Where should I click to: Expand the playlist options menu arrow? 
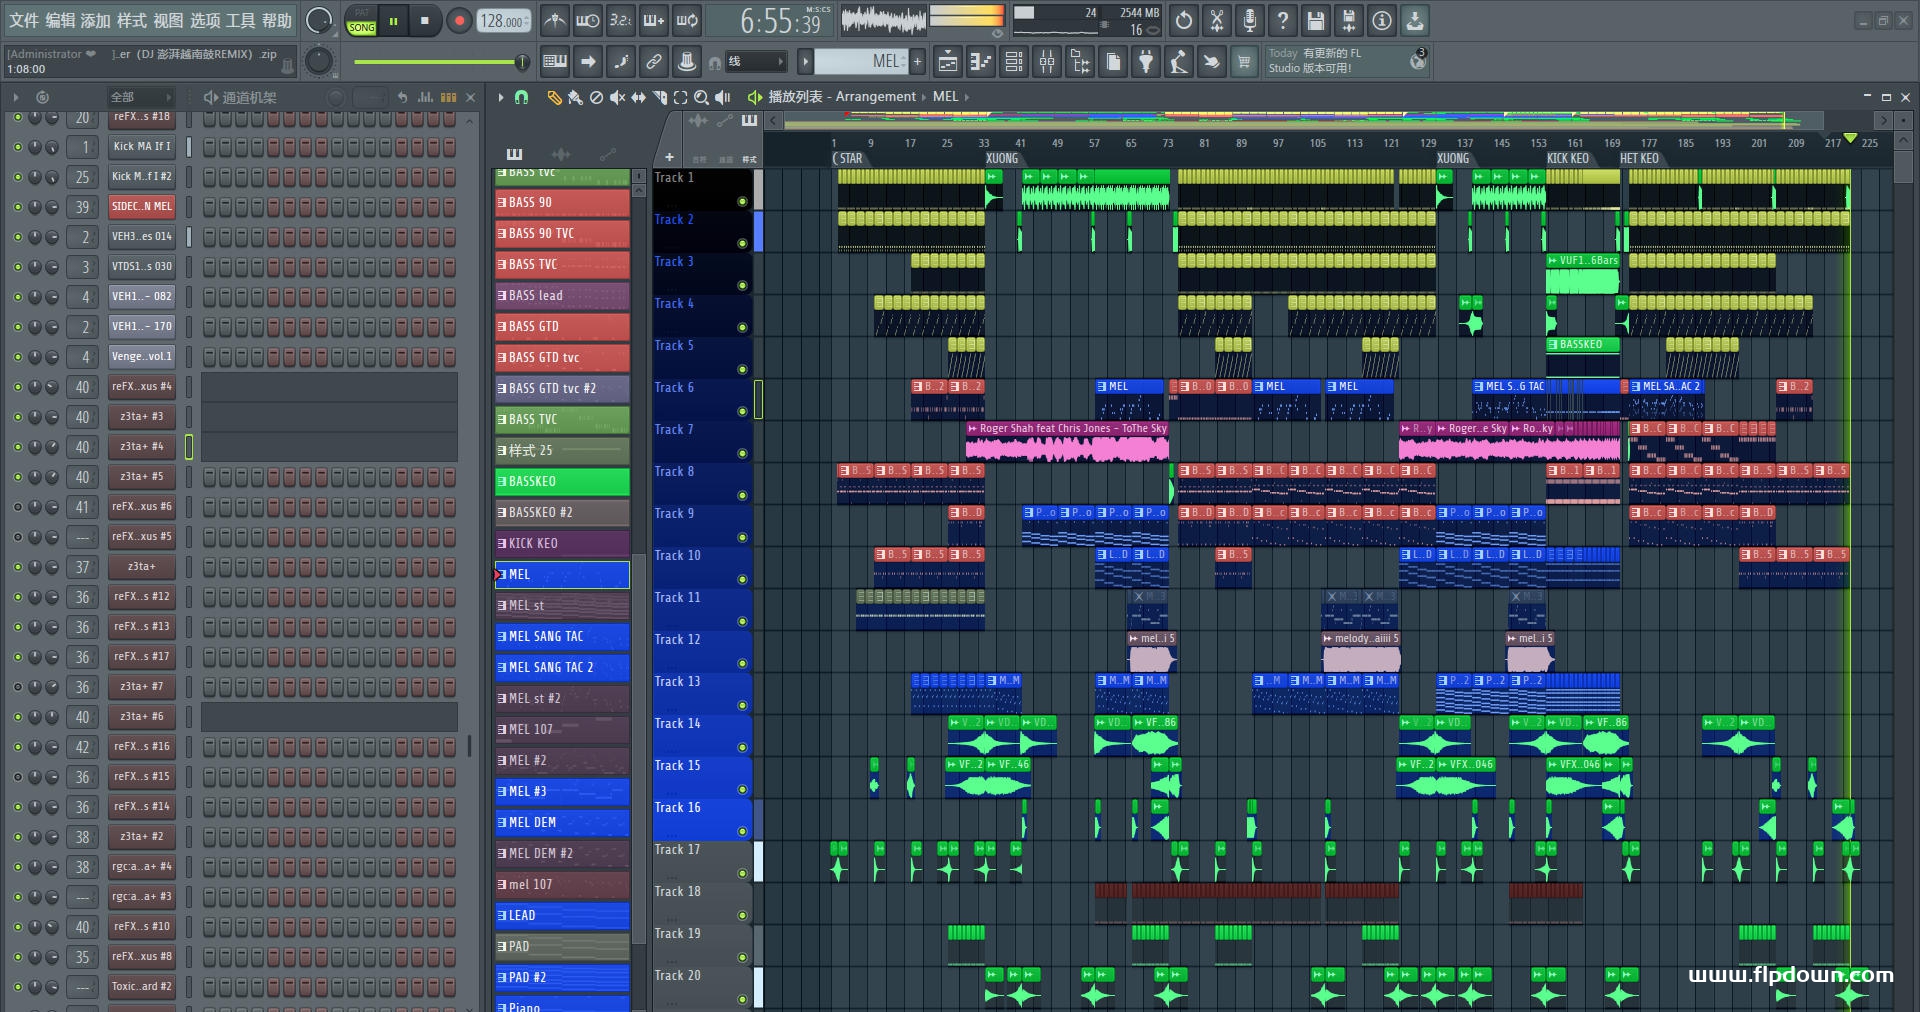pyautogui.click(x=501, y=97)
